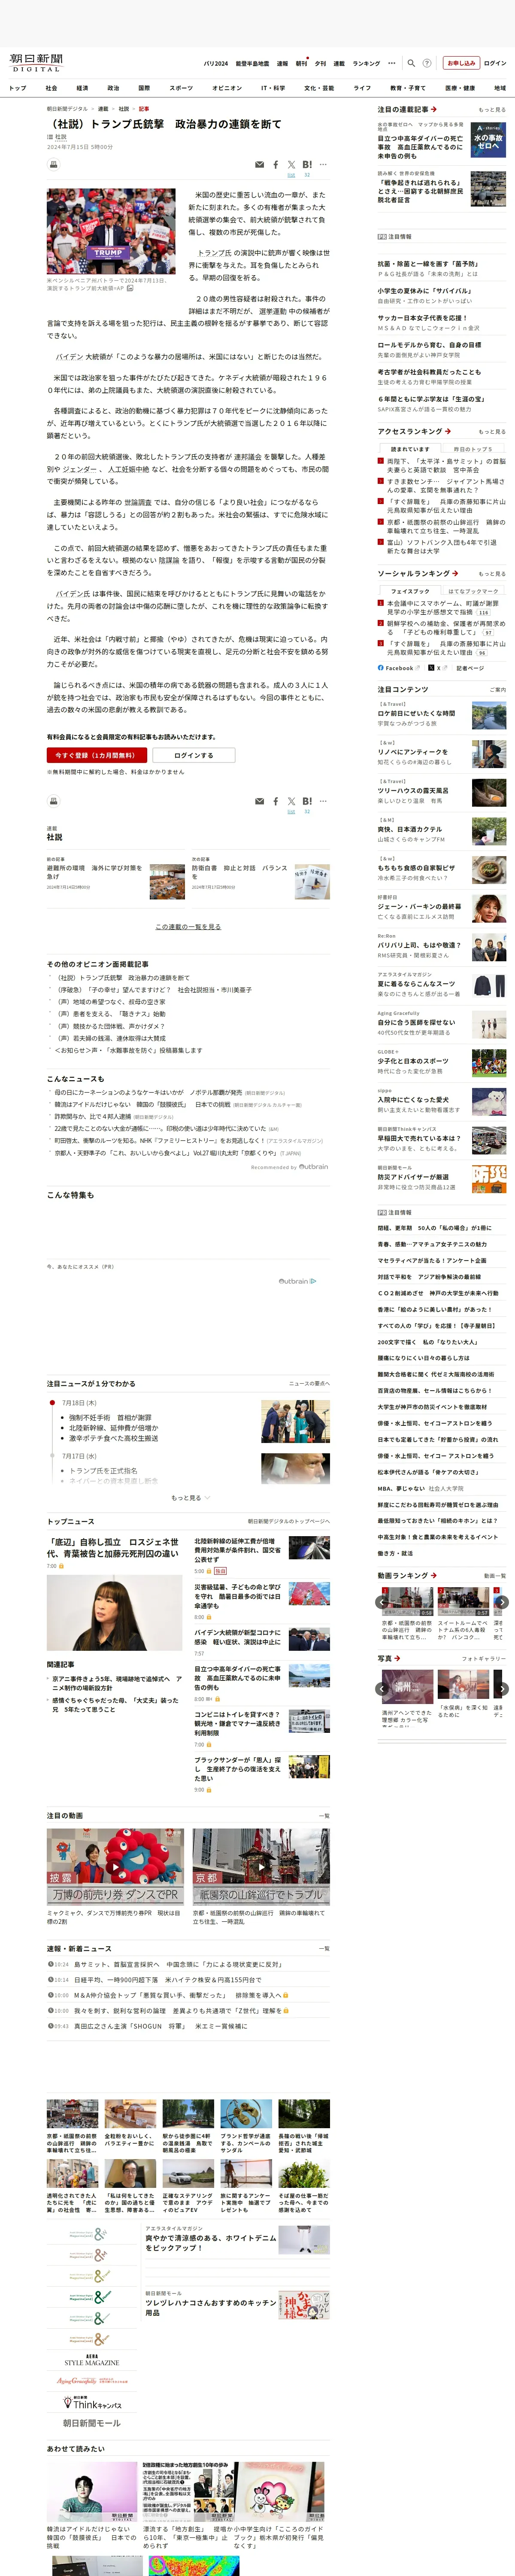Share article by mail at top

tap(260, 165)
